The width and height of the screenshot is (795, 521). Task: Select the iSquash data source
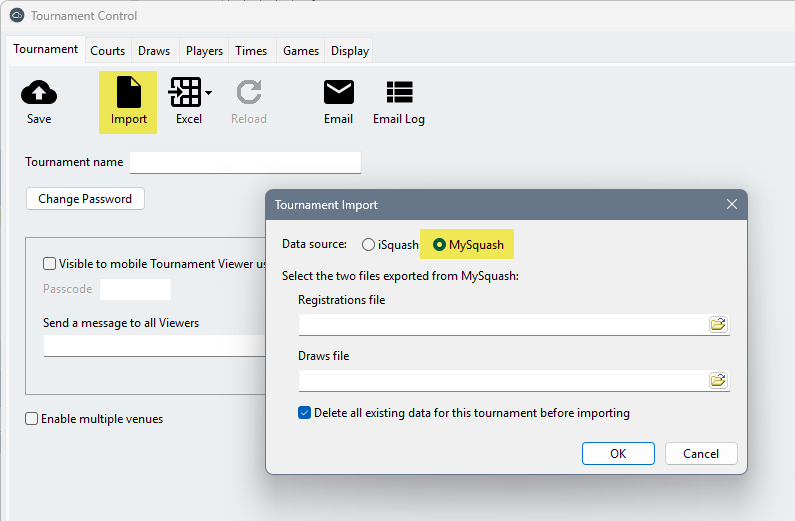(369, 245)
